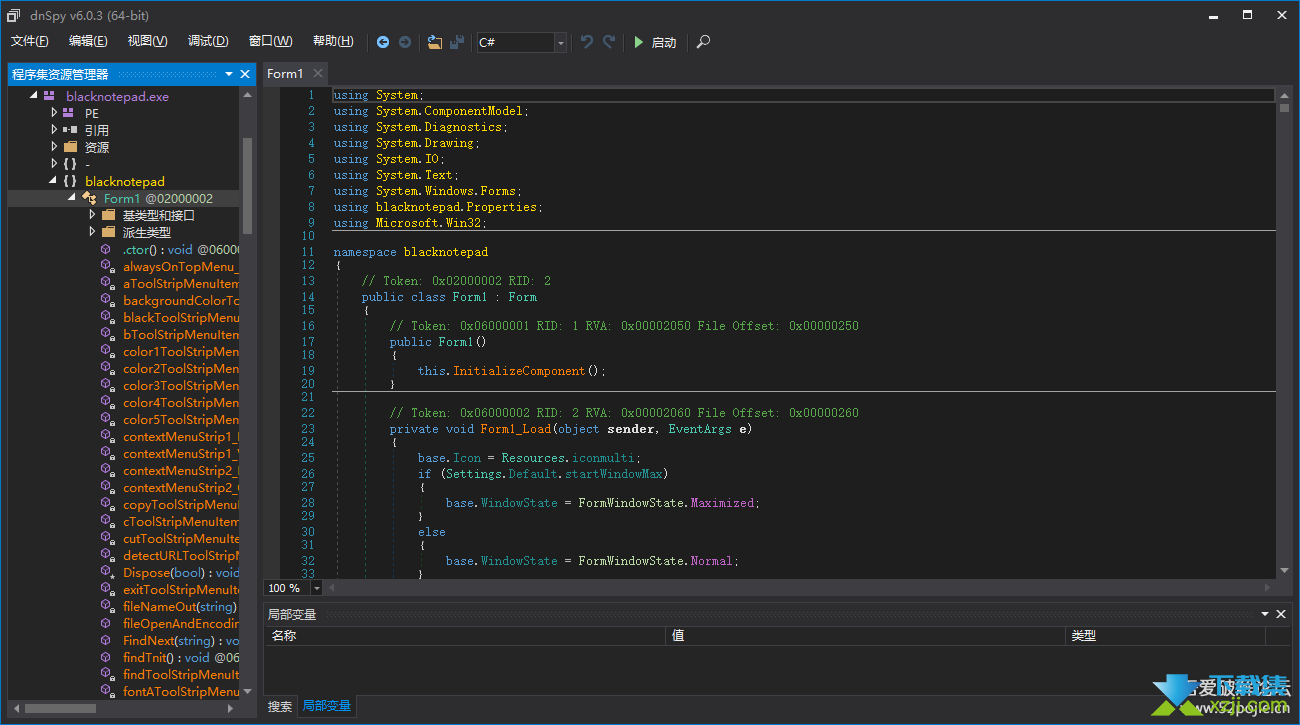Expand the 资源 resources node
Image resolution: width=1300 pixels, height=725 pixels.
[55, 147]
